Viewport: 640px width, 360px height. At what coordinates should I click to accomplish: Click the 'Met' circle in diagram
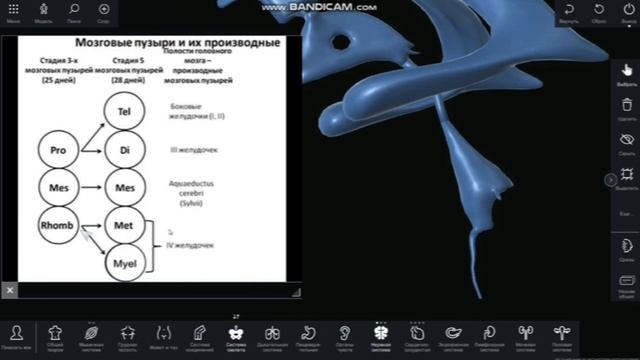pos(124,225)
